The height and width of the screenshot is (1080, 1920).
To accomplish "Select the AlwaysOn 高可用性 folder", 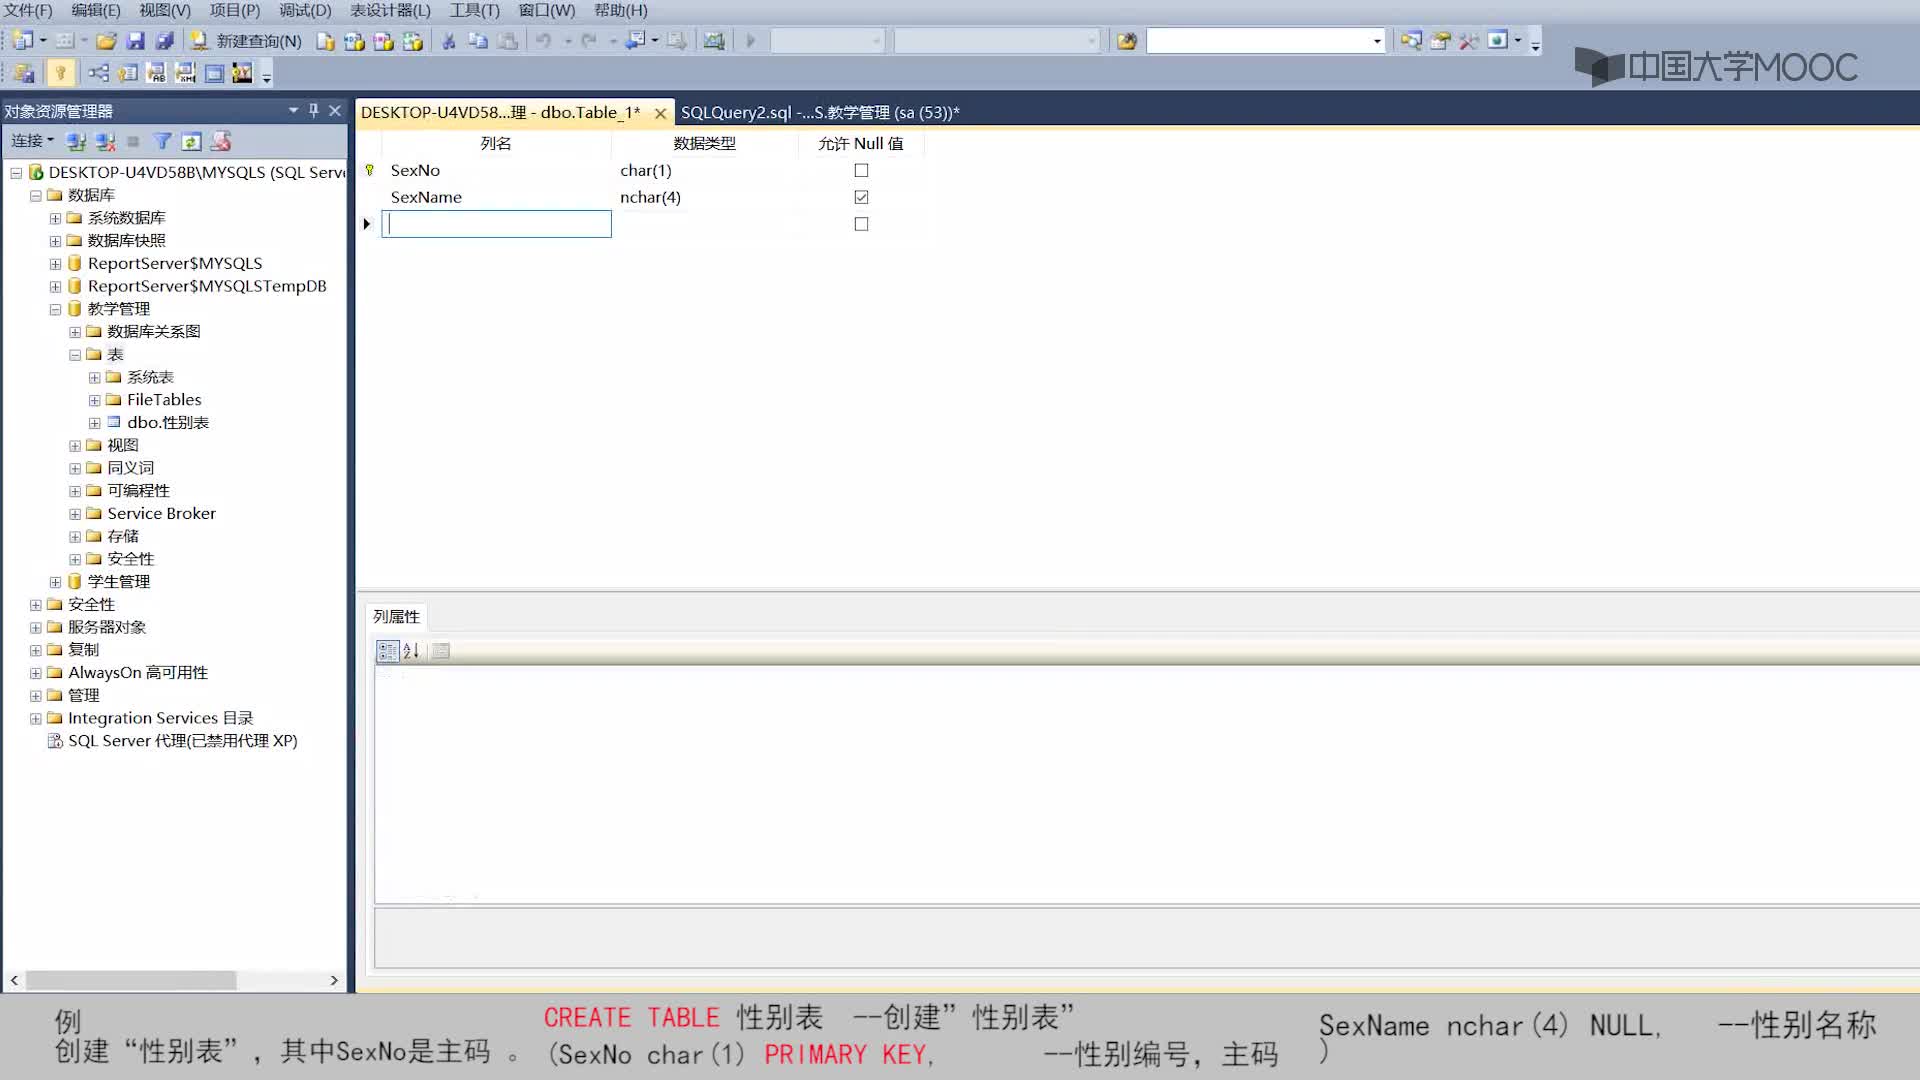I will 138,673.
